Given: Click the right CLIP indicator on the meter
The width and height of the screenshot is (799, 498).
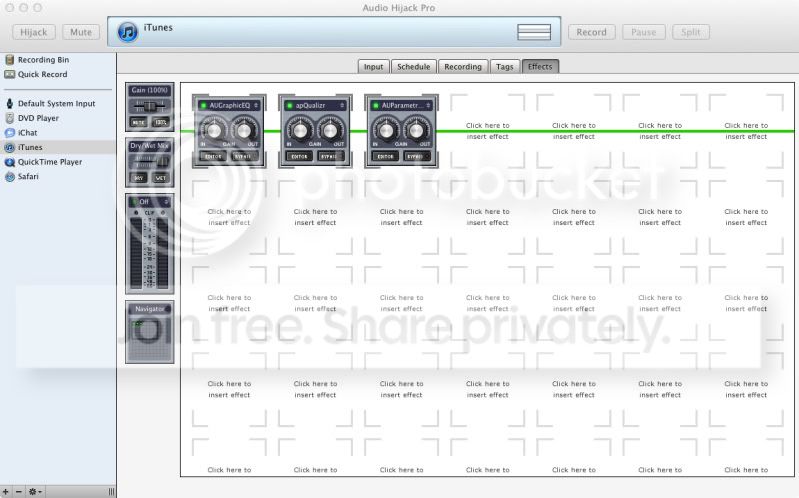Looking at the screenshot, I should [x=163, y=213].
